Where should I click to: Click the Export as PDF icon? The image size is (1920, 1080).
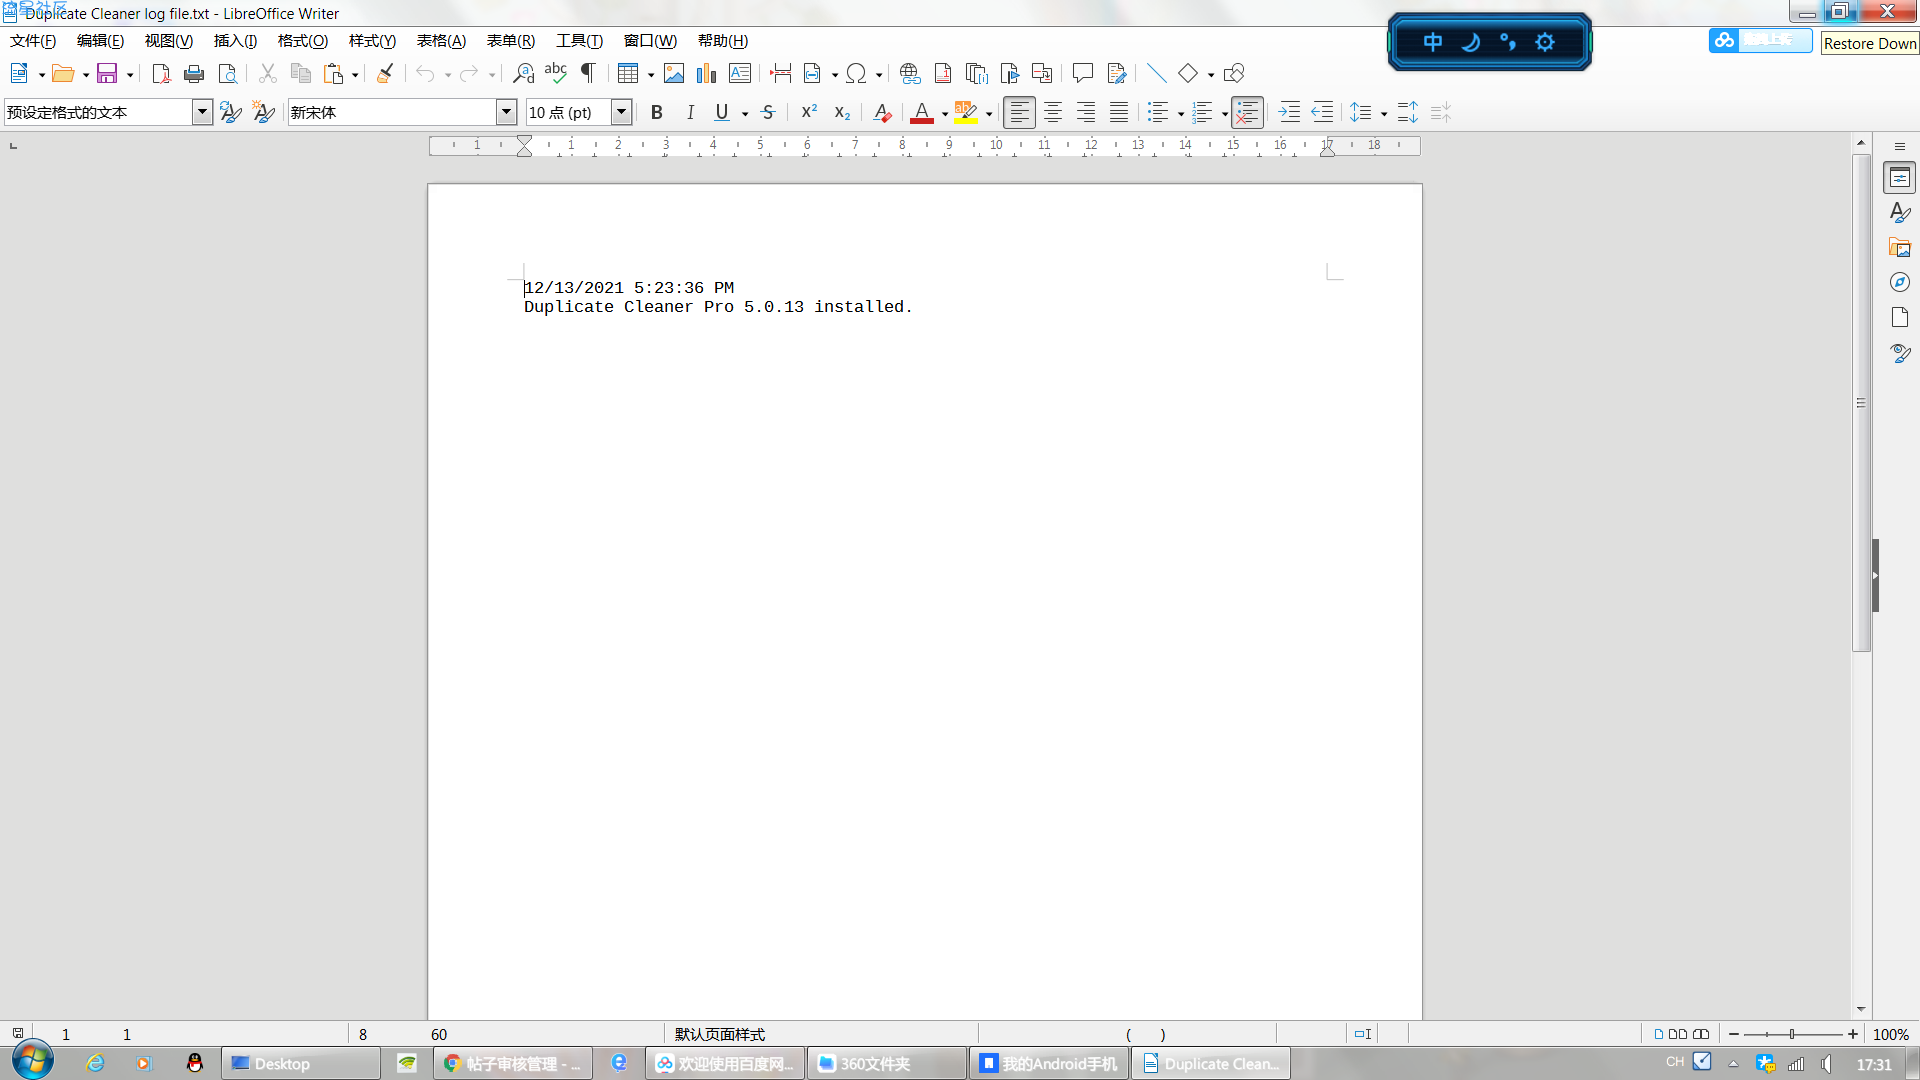161,73
